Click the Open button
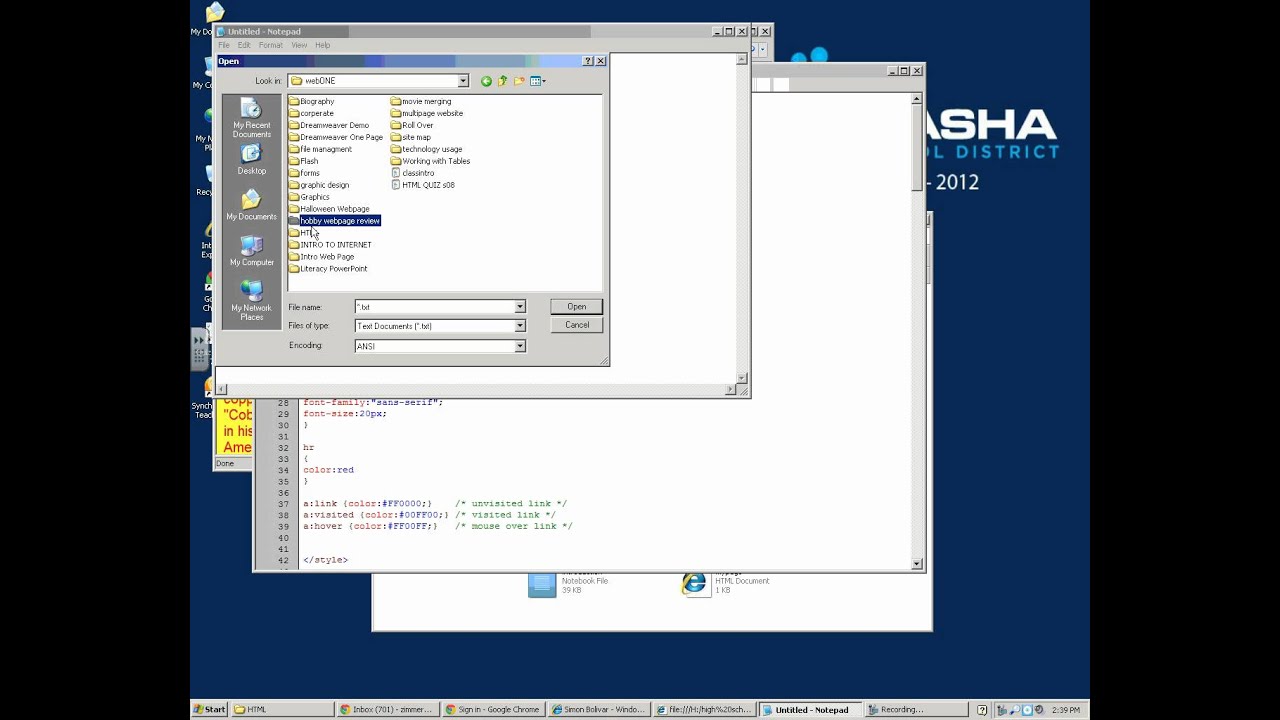The width and height of the screenshot is (1280, 720). (x=577, y=307)
